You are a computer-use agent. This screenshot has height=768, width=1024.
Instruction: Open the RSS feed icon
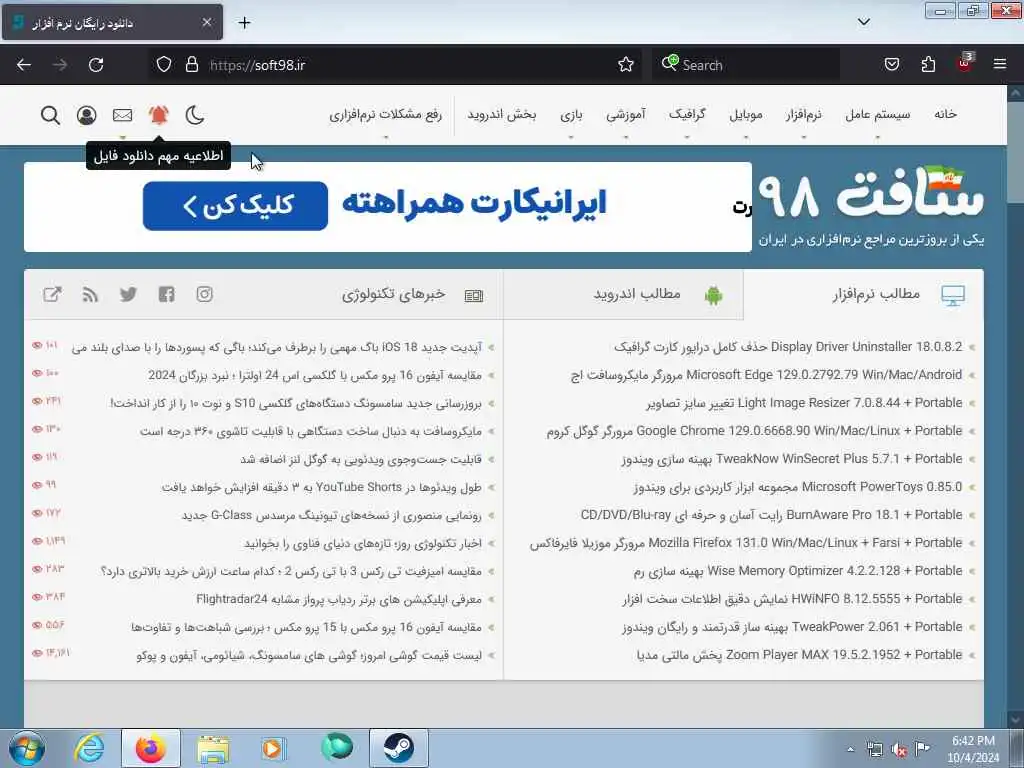coord(90,295)
